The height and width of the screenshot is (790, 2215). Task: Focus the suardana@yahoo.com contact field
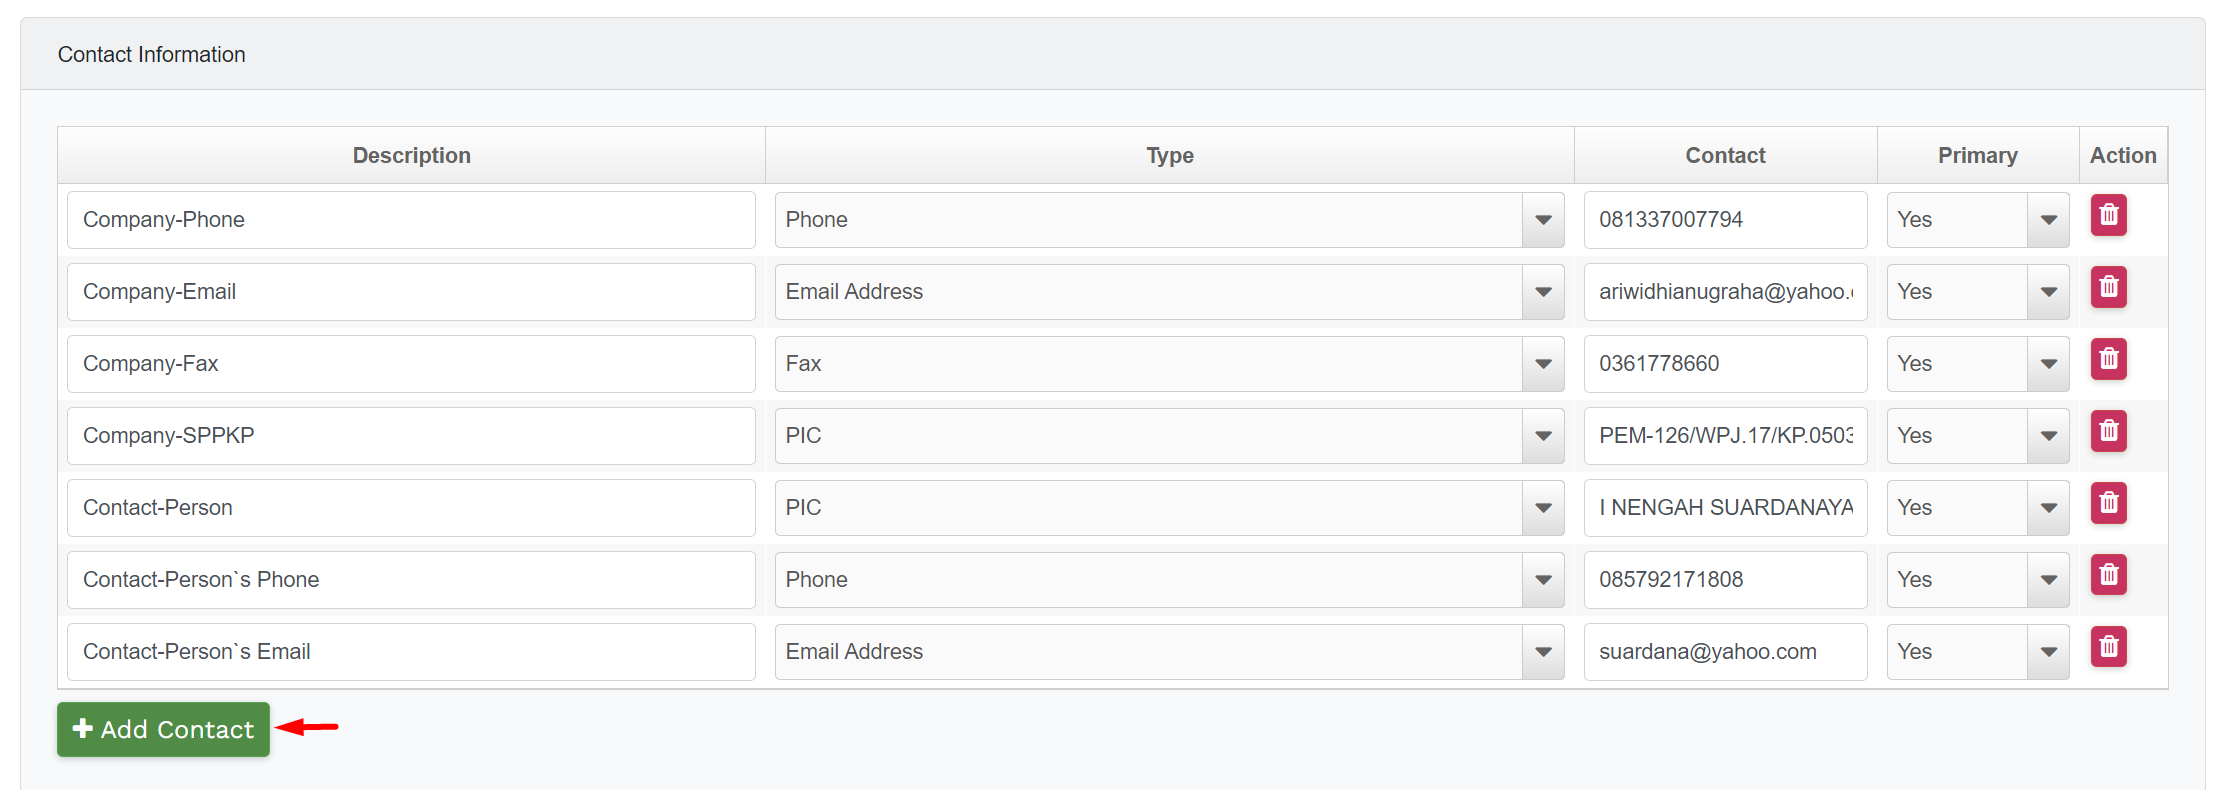[1724, 652]
